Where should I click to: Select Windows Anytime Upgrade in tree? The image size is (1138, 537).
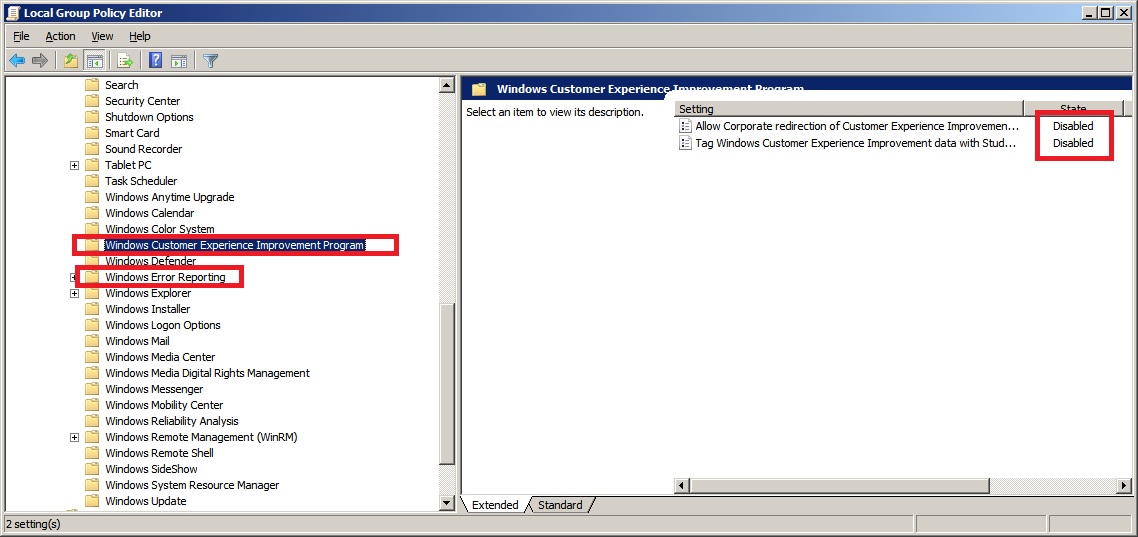click(x=169, y=197)
